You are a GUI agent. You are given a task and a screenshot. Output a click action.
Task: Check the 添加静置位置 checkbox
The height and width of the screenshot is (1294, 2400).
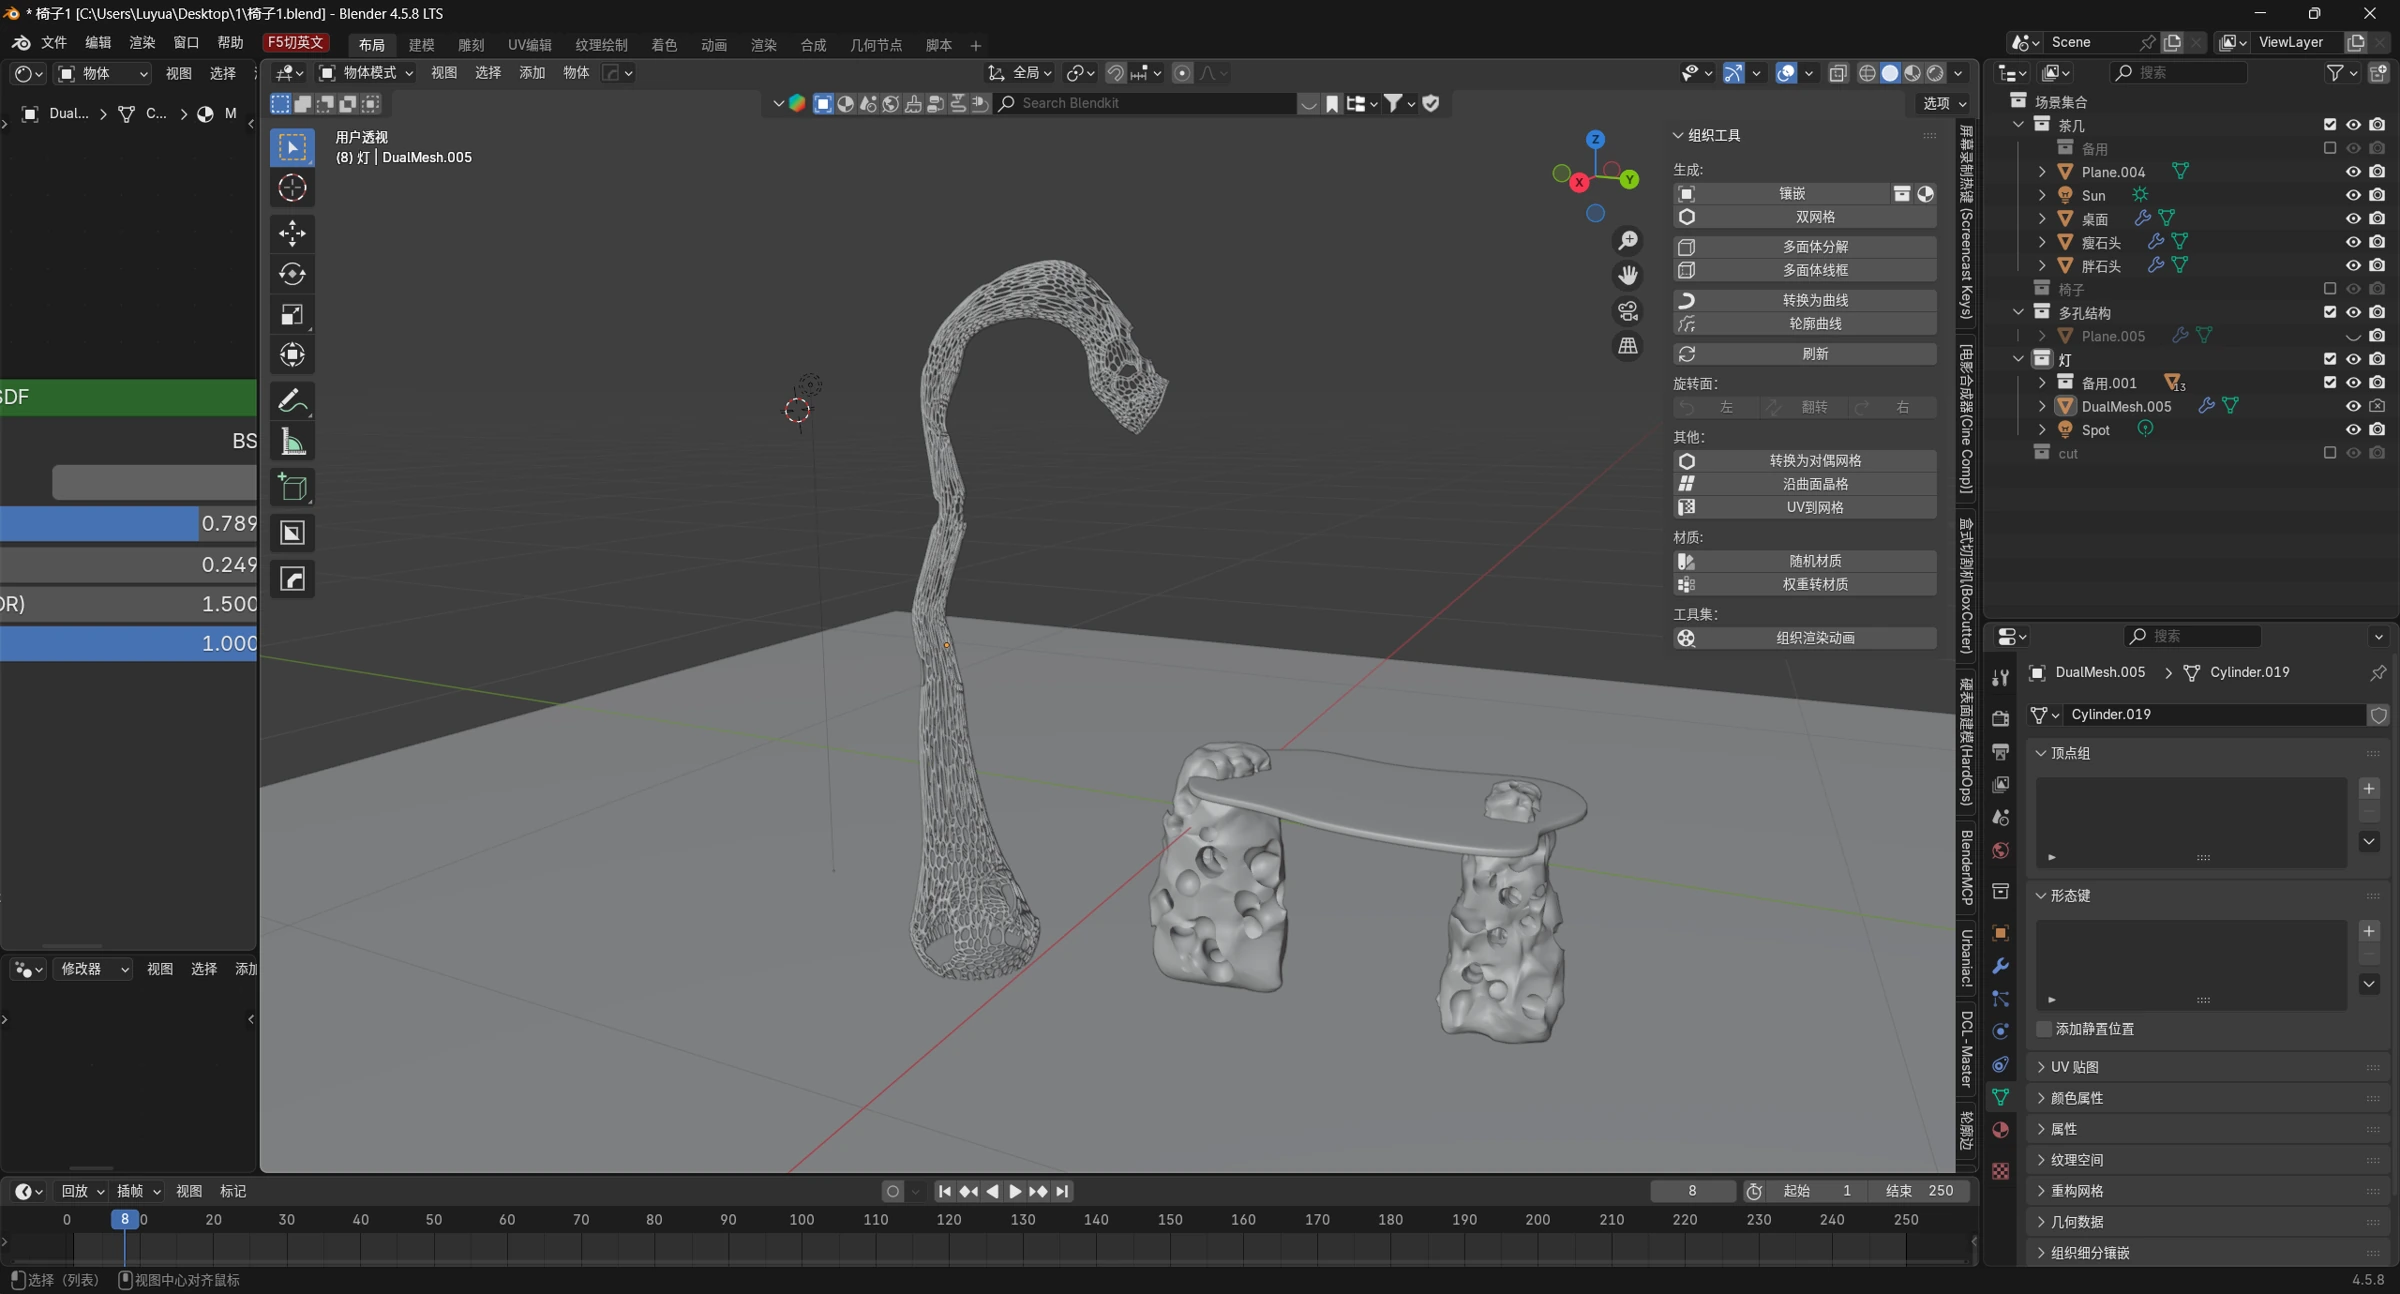click(x=2044, y=1029)
